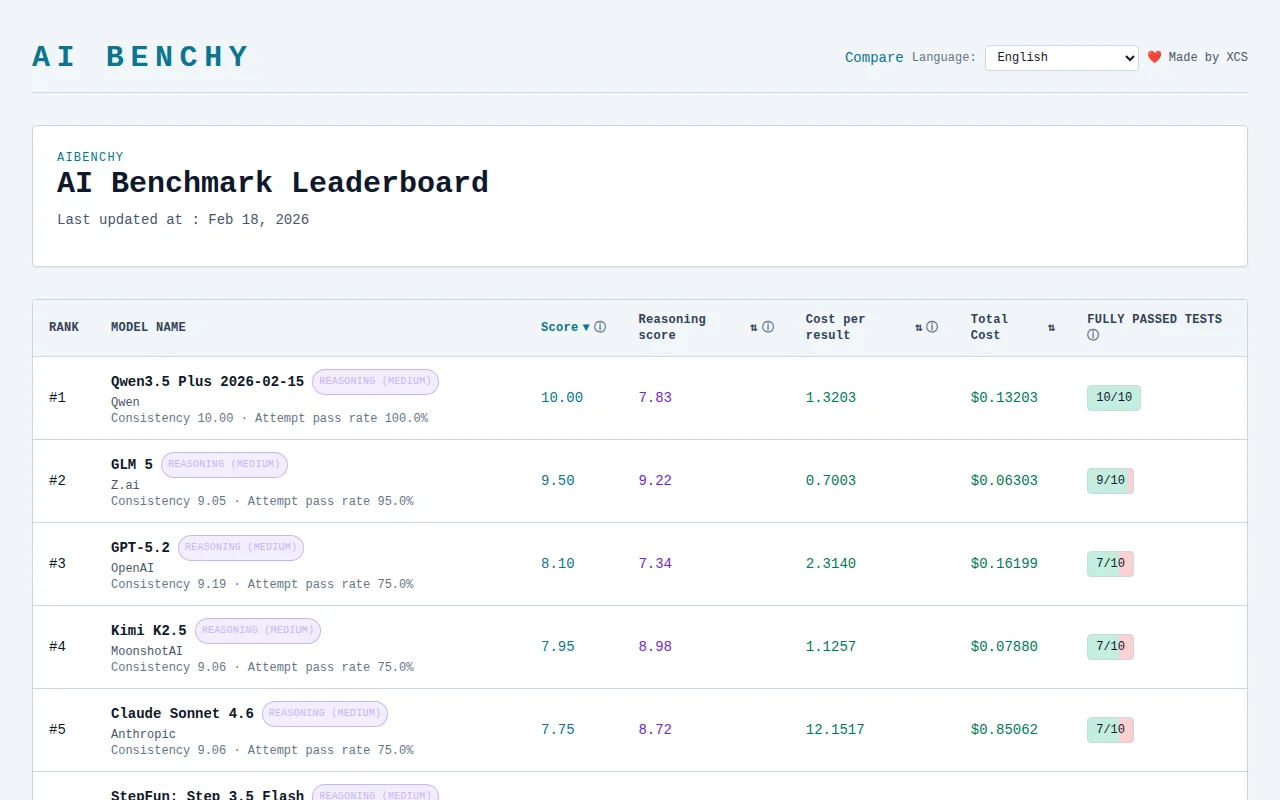Click the Anthropic provider label

[x=143, y=734]
